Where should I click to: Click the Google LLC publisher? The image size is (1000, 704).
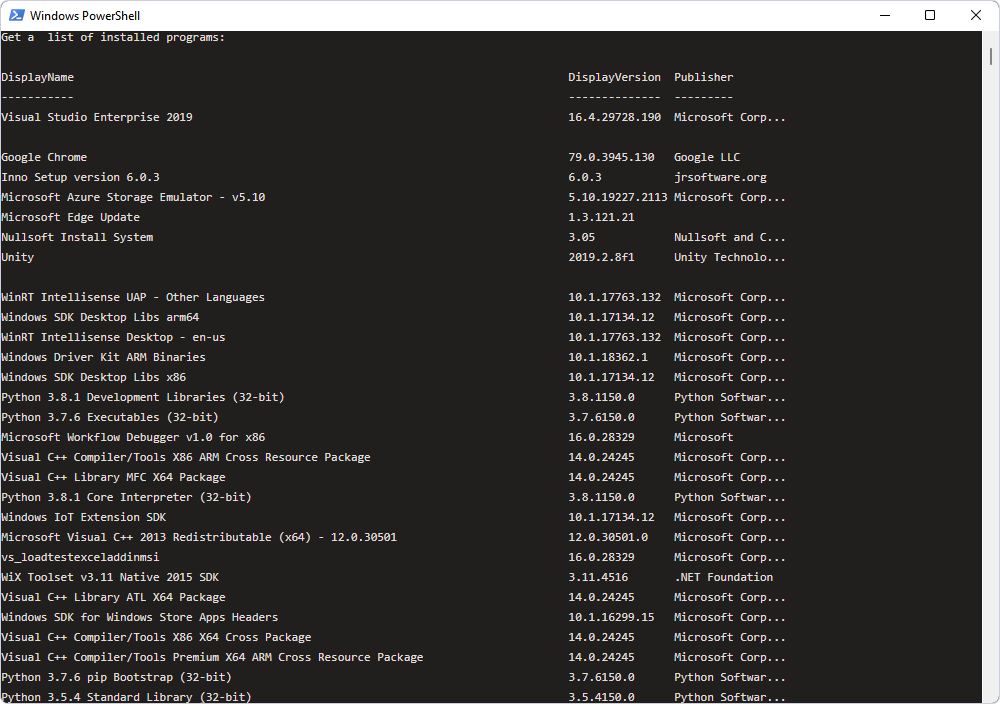pyautogui.click(x=707, y=158)
